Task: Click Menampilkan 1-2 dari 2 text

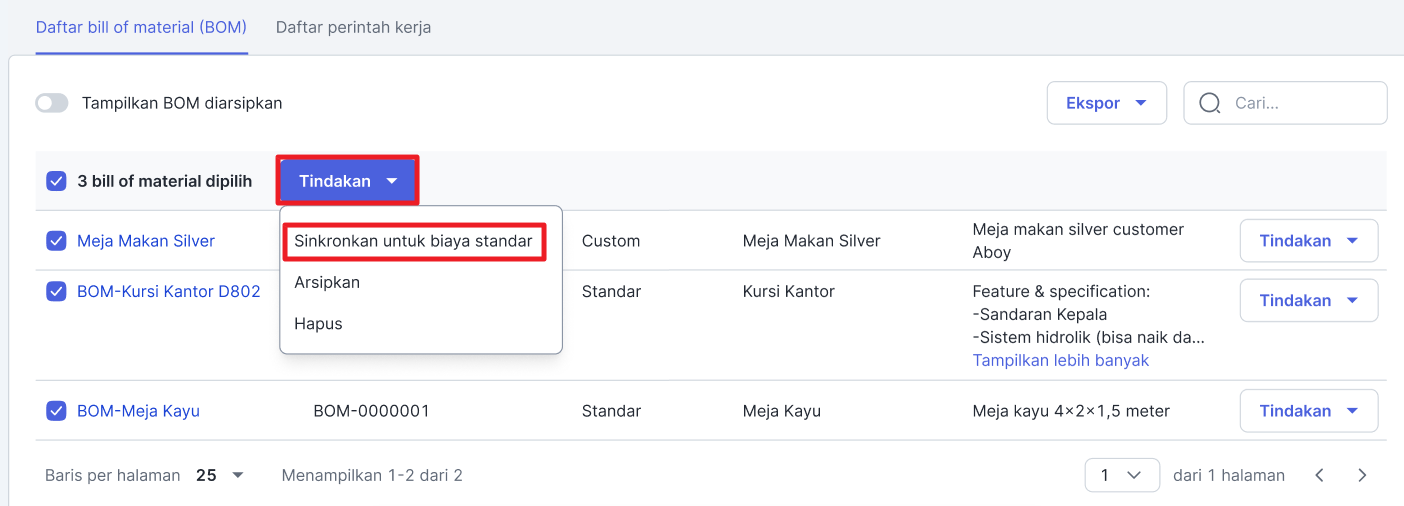Action: (372, 476)
